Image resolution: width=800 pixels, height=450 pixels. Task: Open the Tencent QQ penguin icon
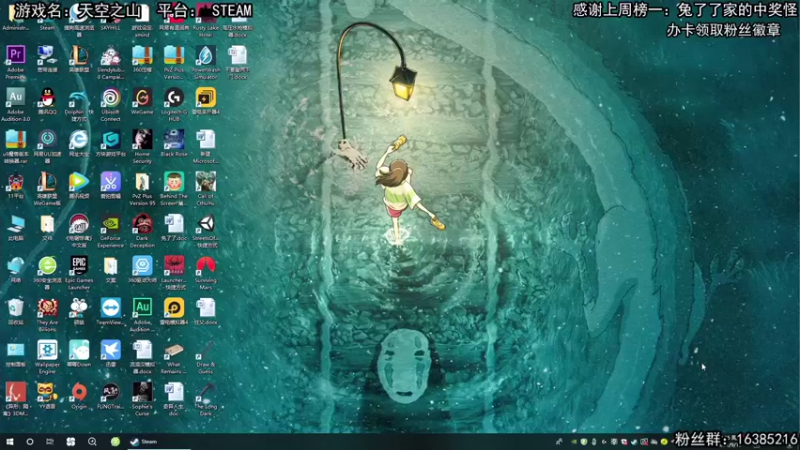pos(47,97)
